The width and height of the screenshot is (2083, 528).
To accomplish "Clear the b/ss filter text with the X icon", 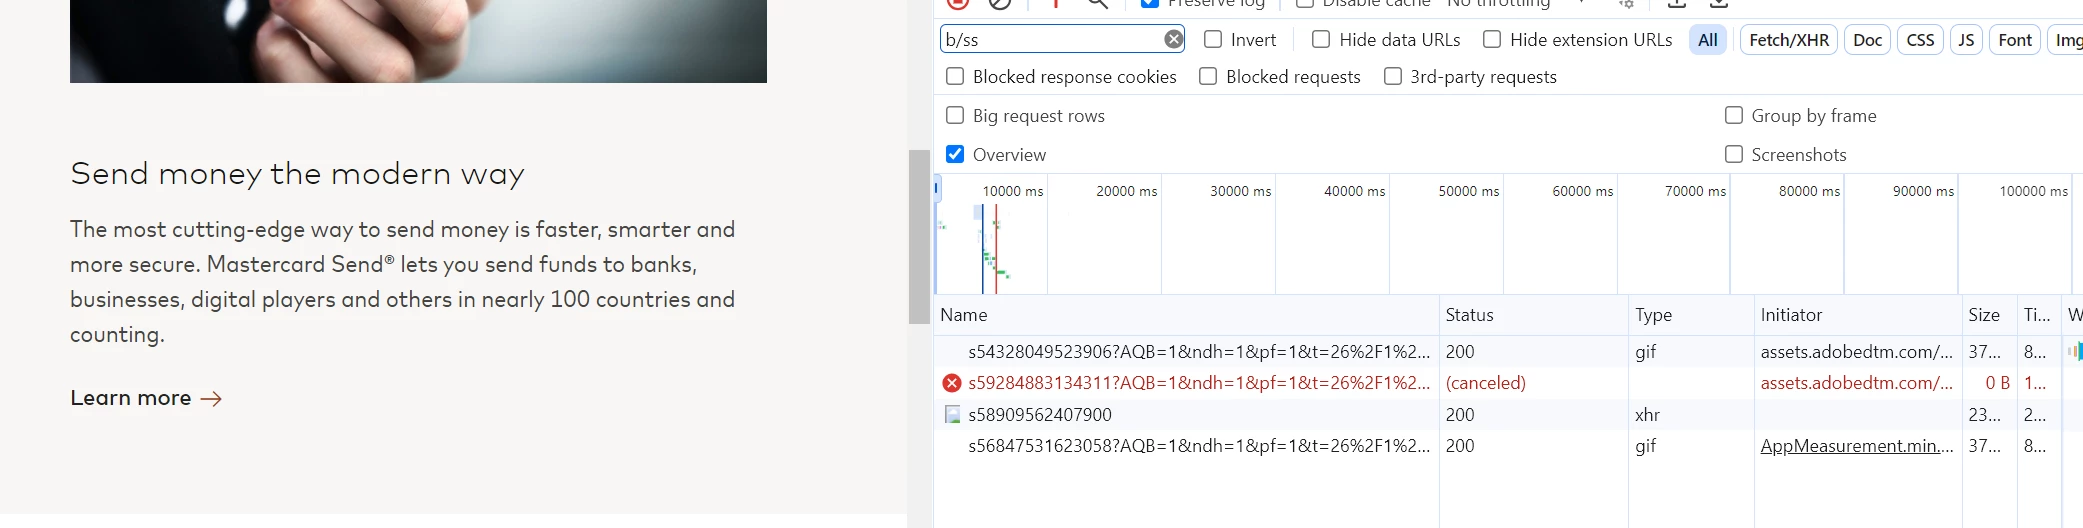I will 1174,39.
